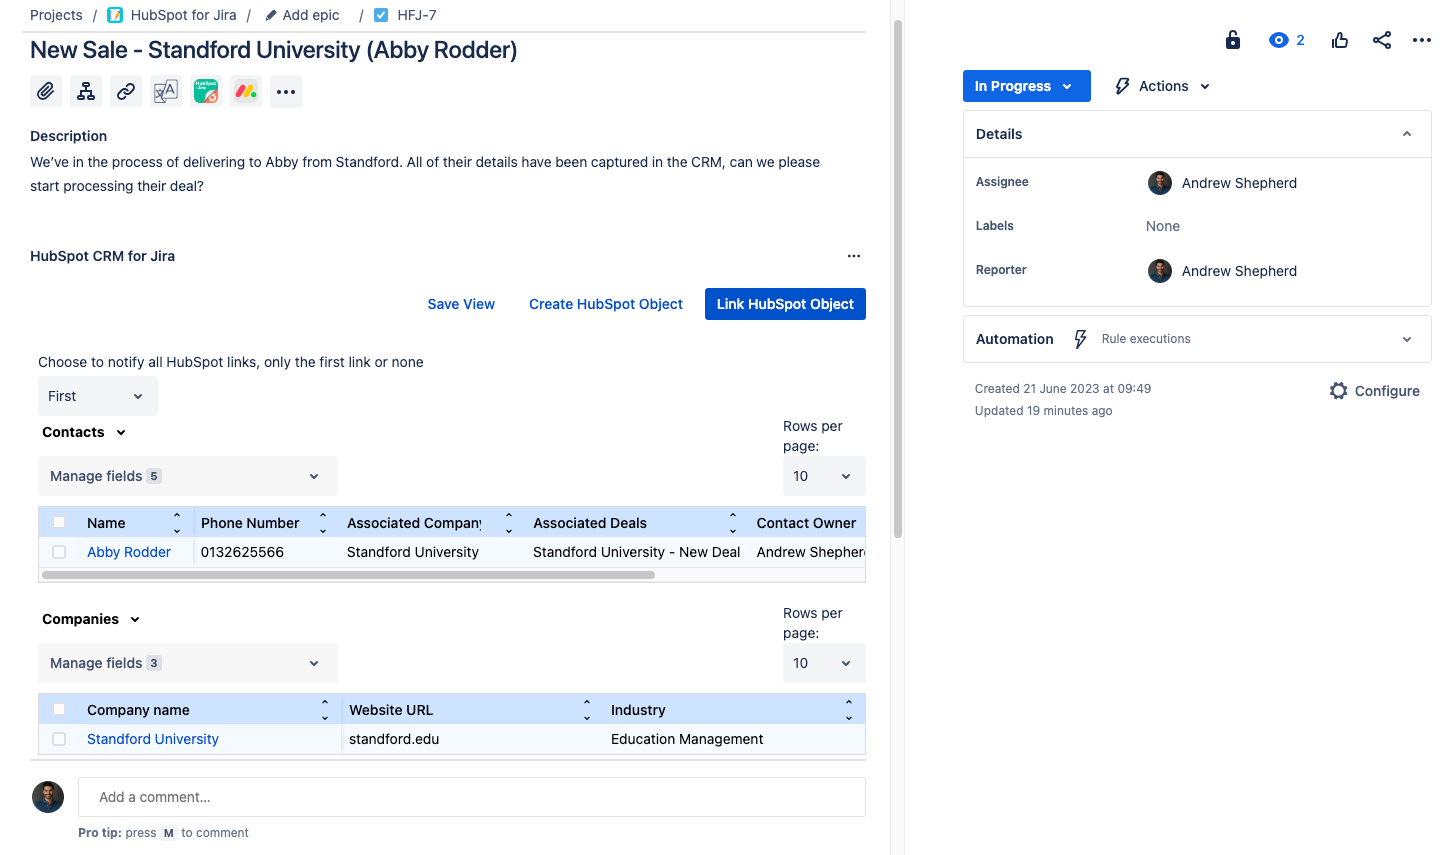Click the Labels None value
This screenshot has width=1450, height=855.
click(1163, 226)
